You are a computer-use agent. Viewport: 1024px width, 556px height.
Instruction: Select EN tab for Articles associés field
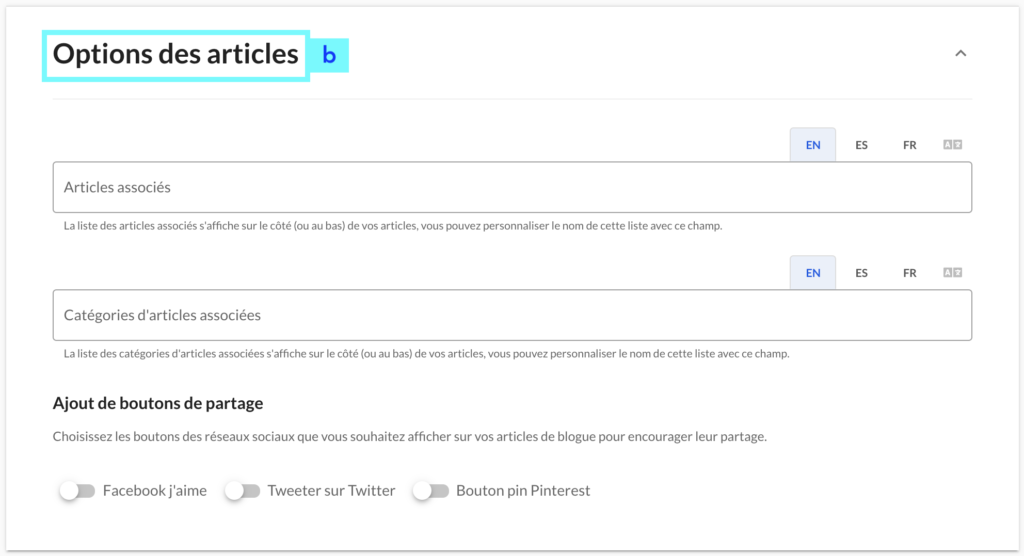click(812, 145)
